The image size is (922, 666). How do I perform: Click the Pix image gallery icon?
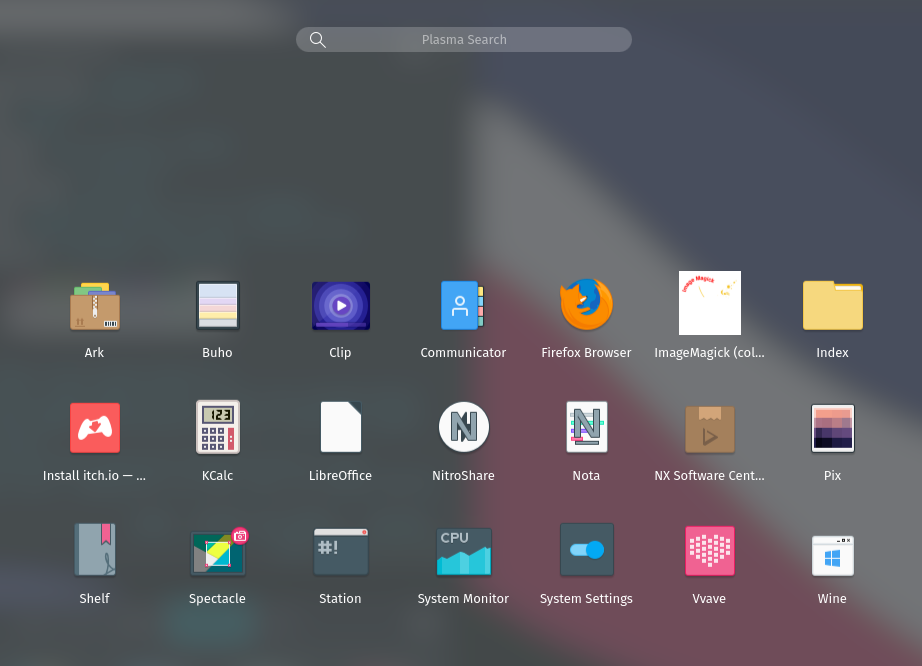(x=833, y=428)
